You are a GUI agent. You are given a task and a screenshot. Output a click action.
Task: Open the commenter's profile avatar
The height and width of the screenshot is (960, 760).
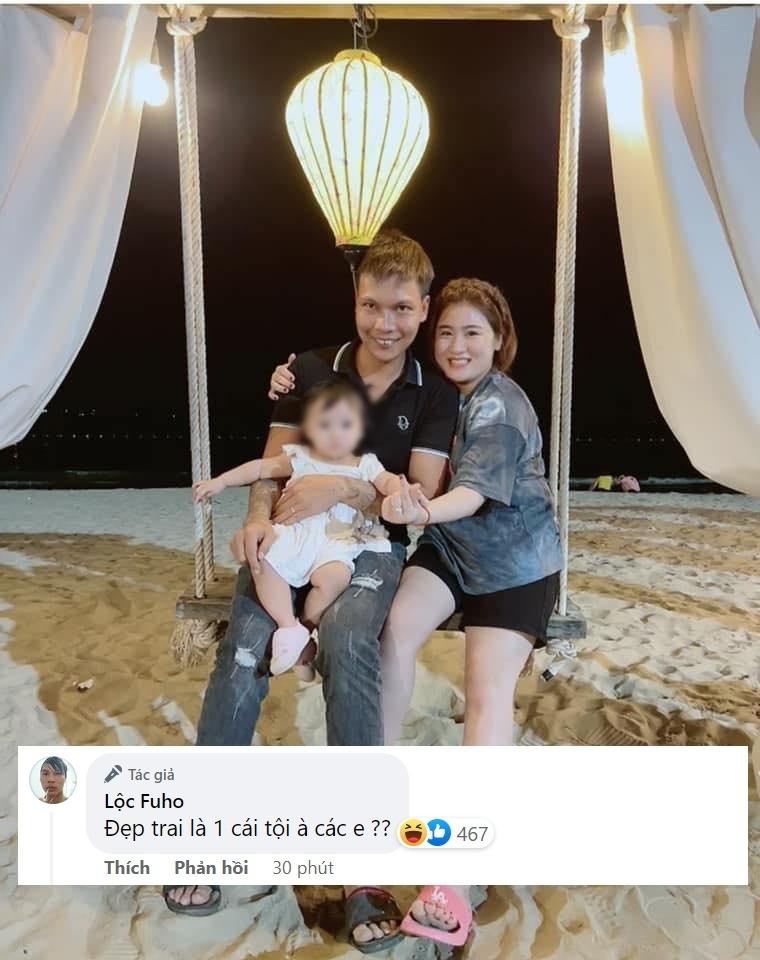pyautogui.click(x=53, y=779)
